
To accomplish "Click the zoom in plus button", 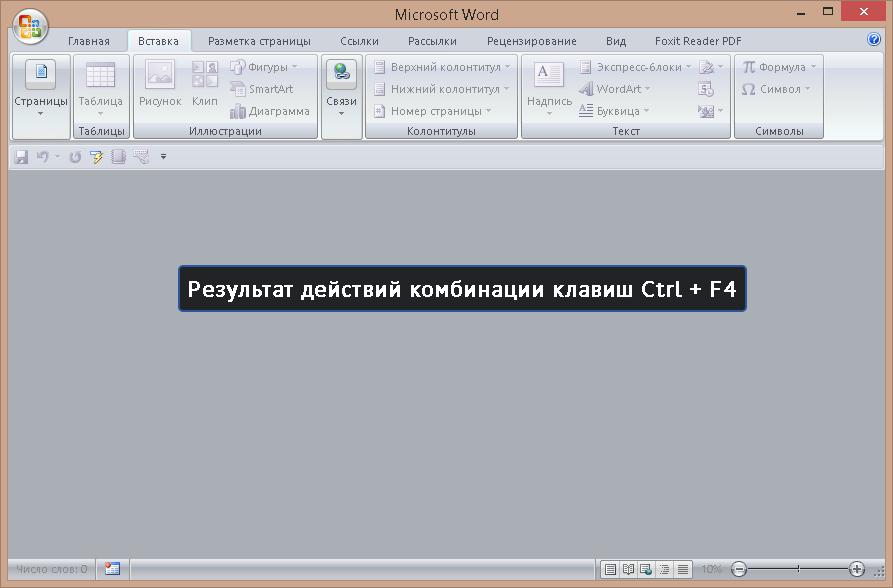I will pos(857,569).
